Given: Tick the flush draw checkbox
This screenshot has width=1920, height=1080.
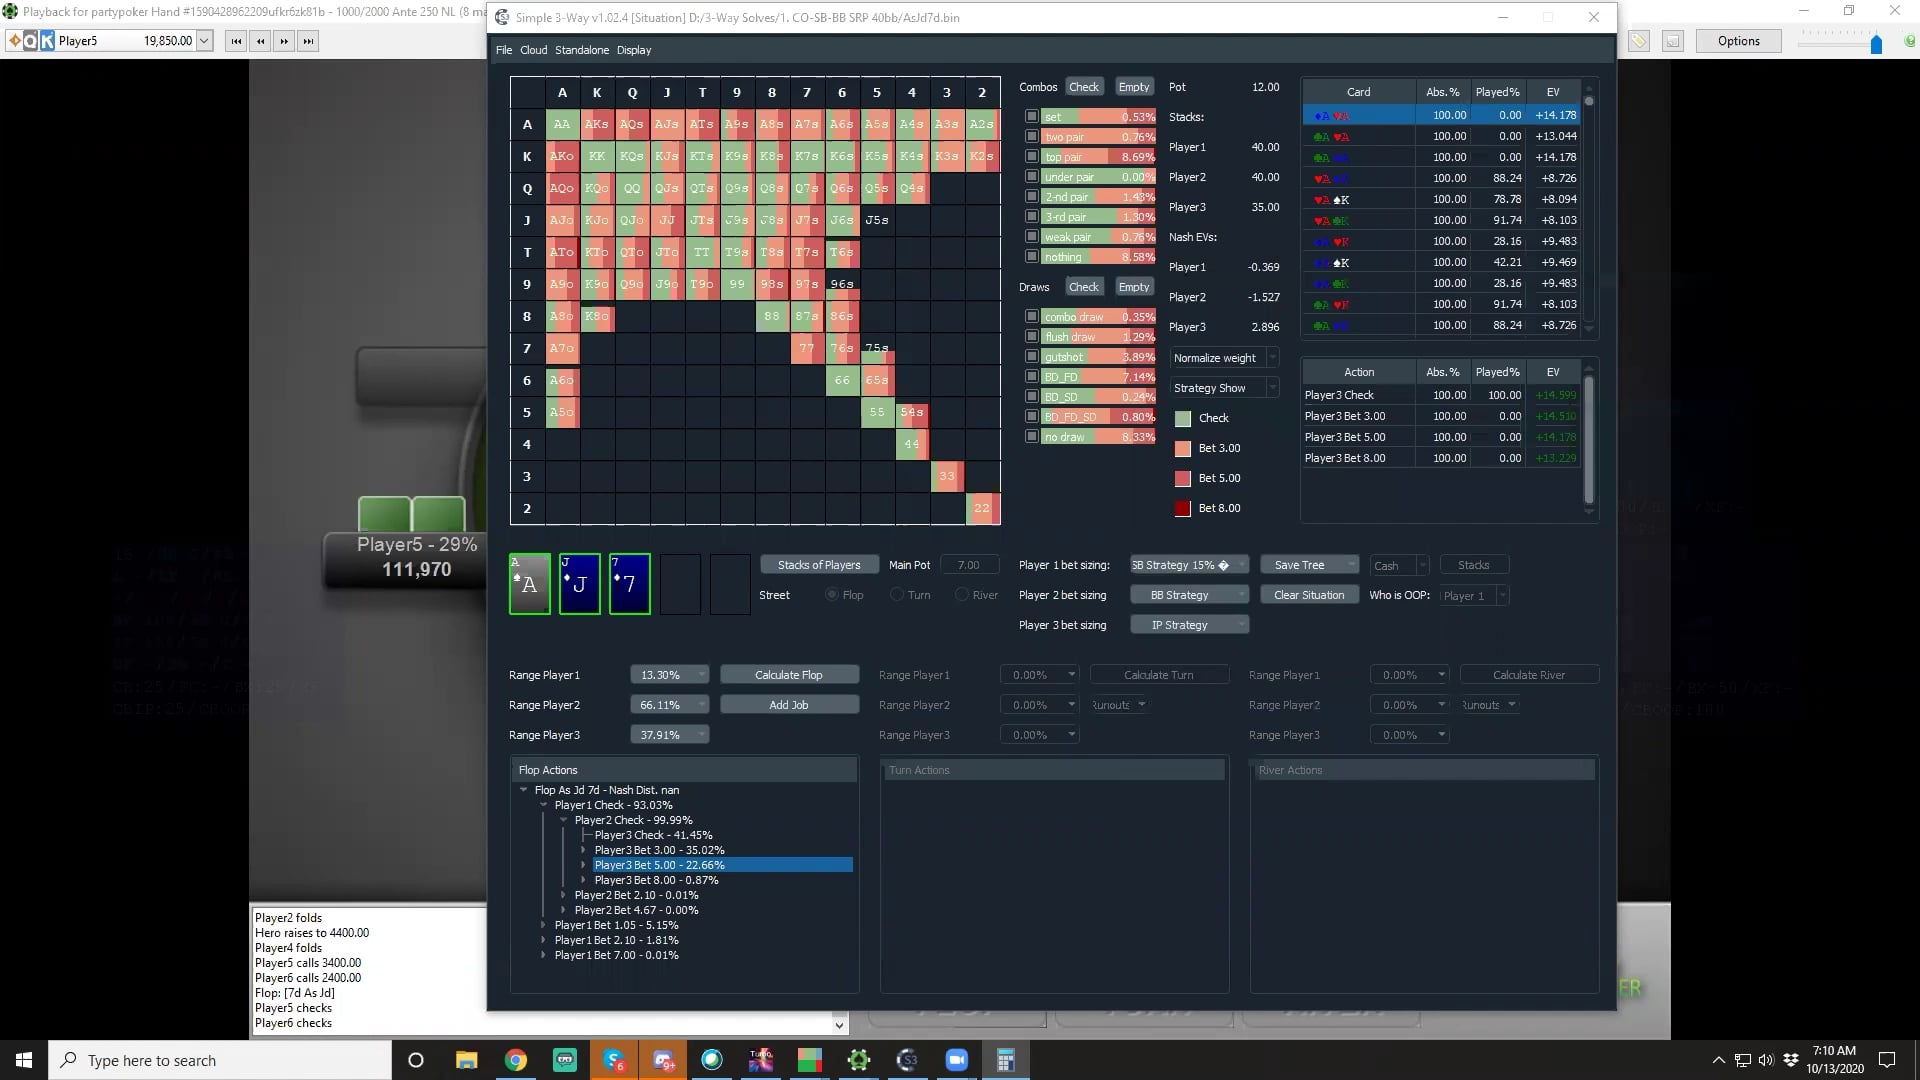Looking at the screenshot, I should 1031,337.
